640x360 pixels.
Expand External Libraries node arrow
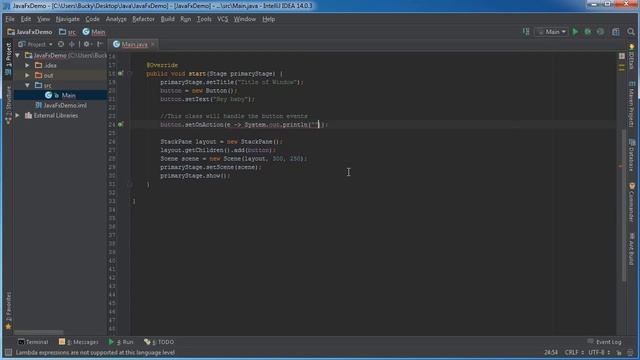point(18,116)
